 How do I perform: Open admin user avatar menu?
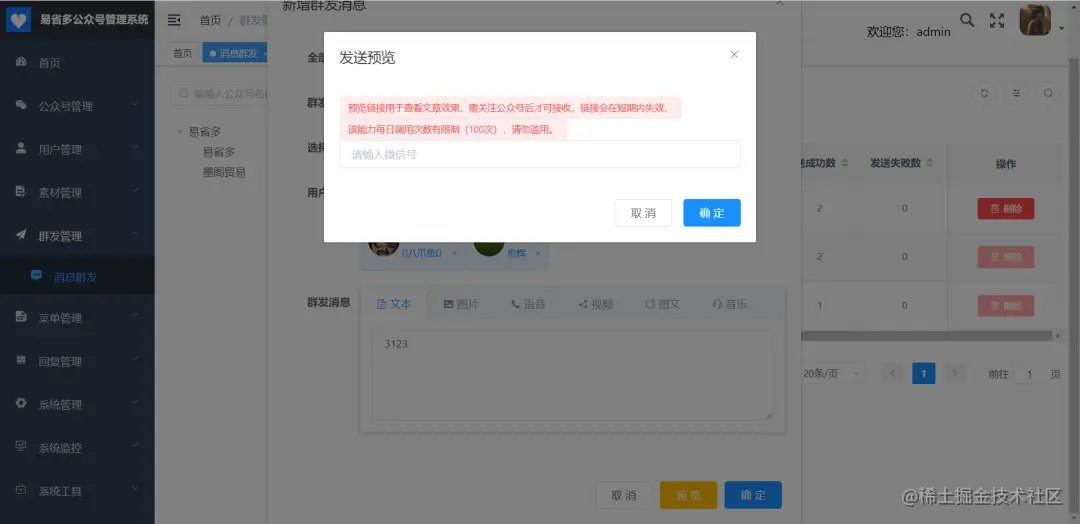click(1035, 21)
